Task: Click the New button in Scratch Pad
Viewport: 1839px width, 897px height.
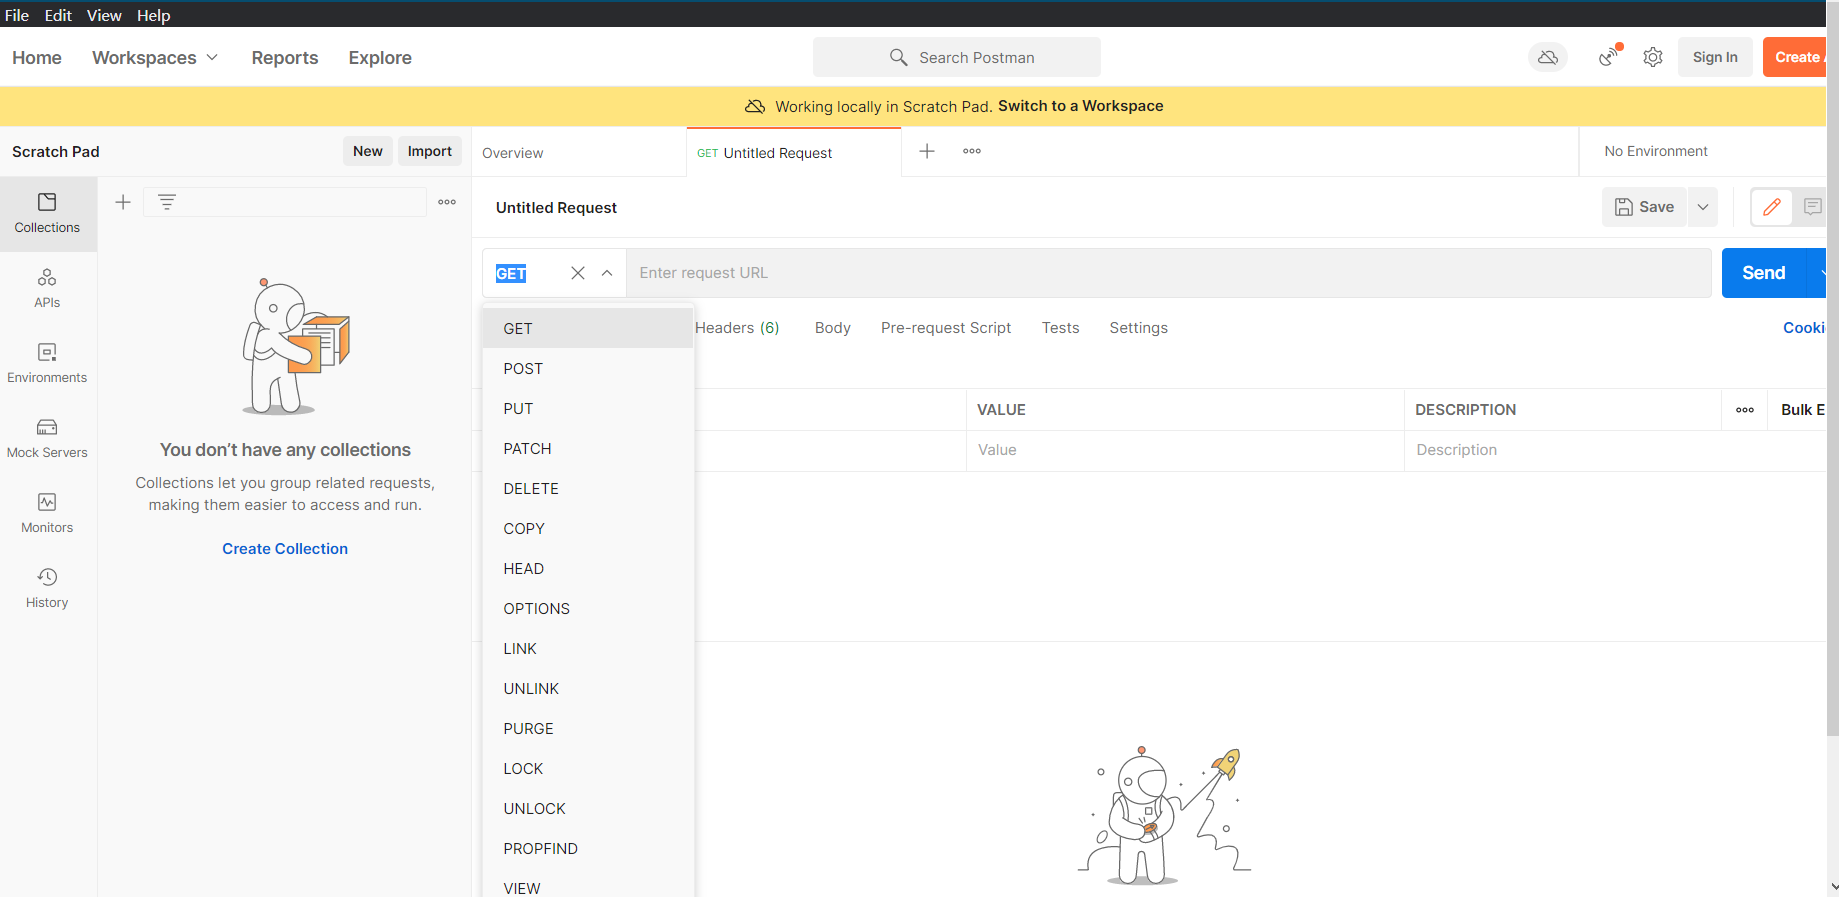Action: (x=368, y=151)
